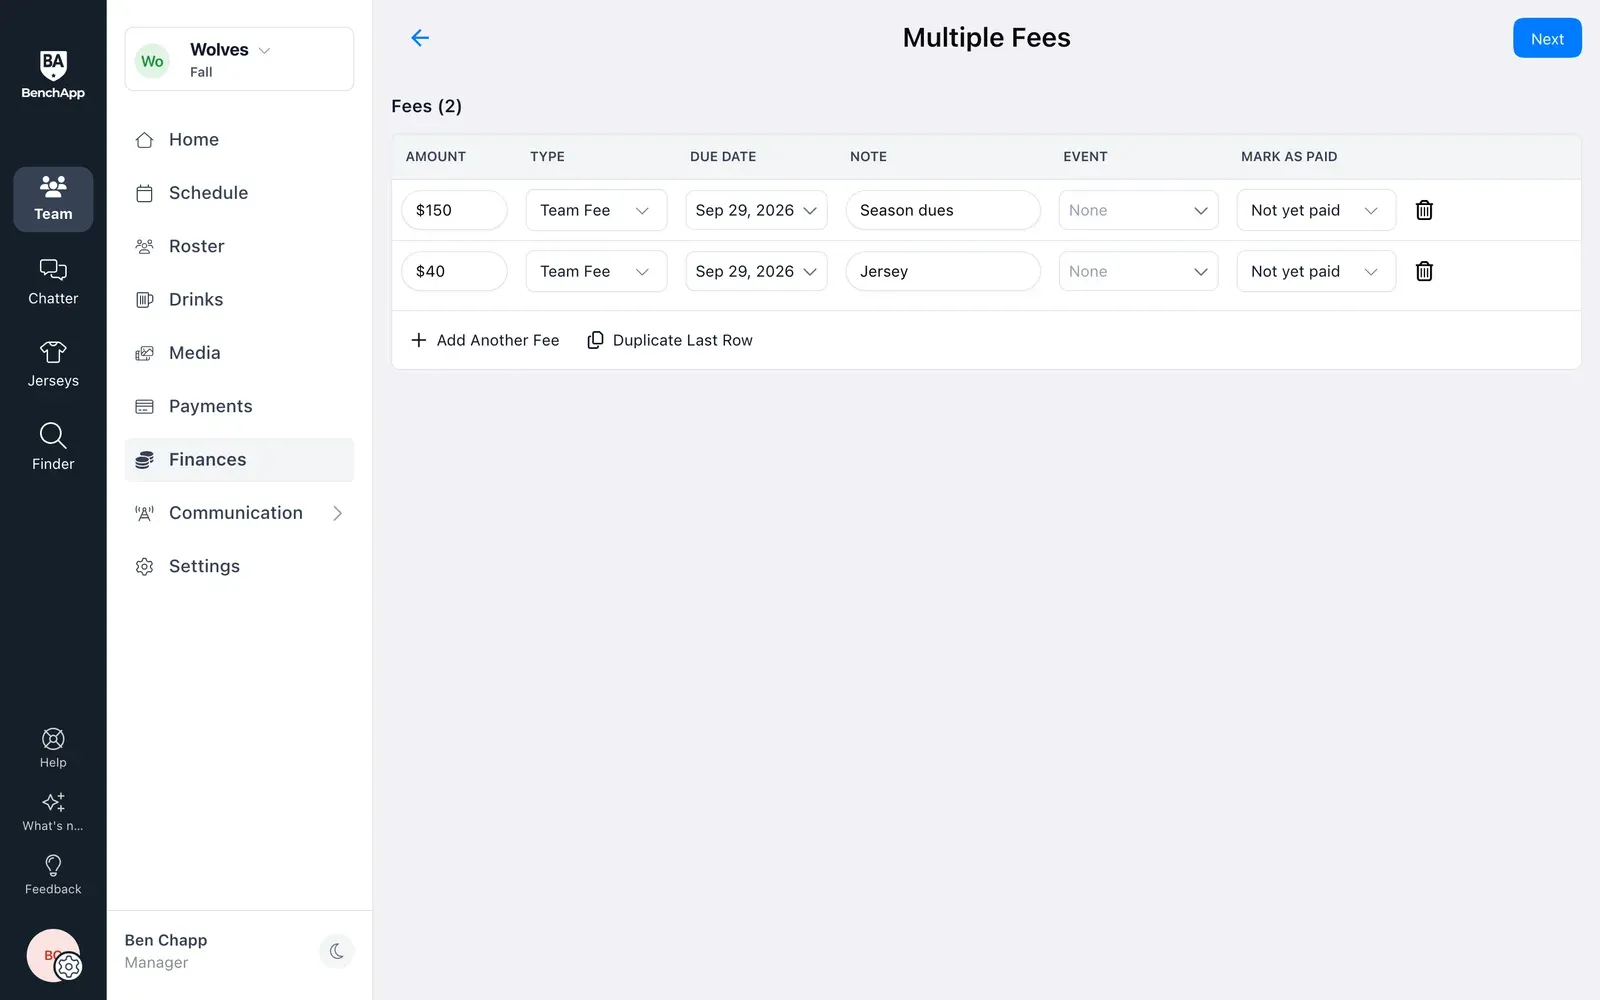Click the Ben Chapp user name
1600x1000 pixels.
[x=166, y=940]
